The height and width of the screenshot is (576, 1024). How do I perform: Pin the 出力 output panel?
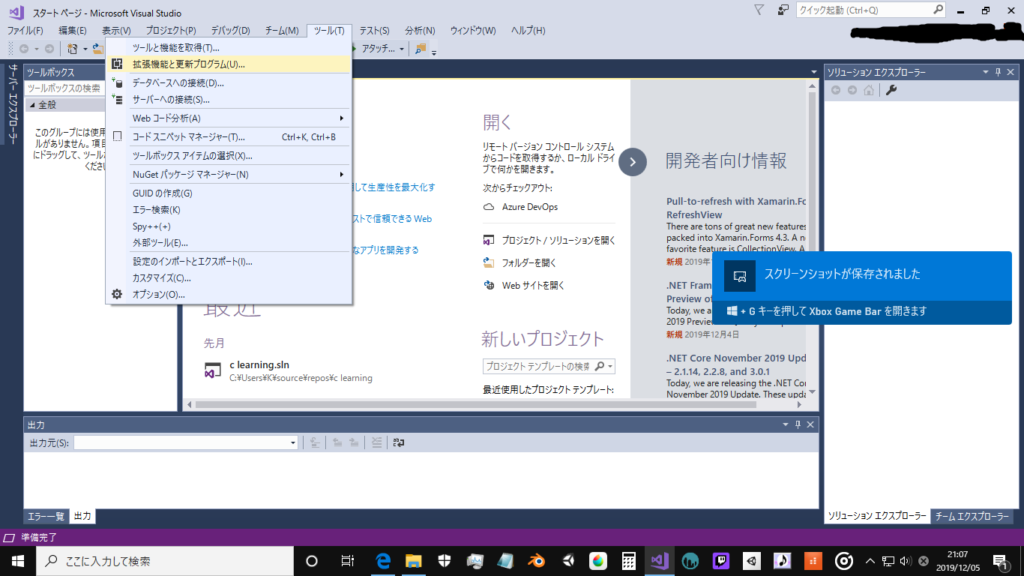[797, 424]
